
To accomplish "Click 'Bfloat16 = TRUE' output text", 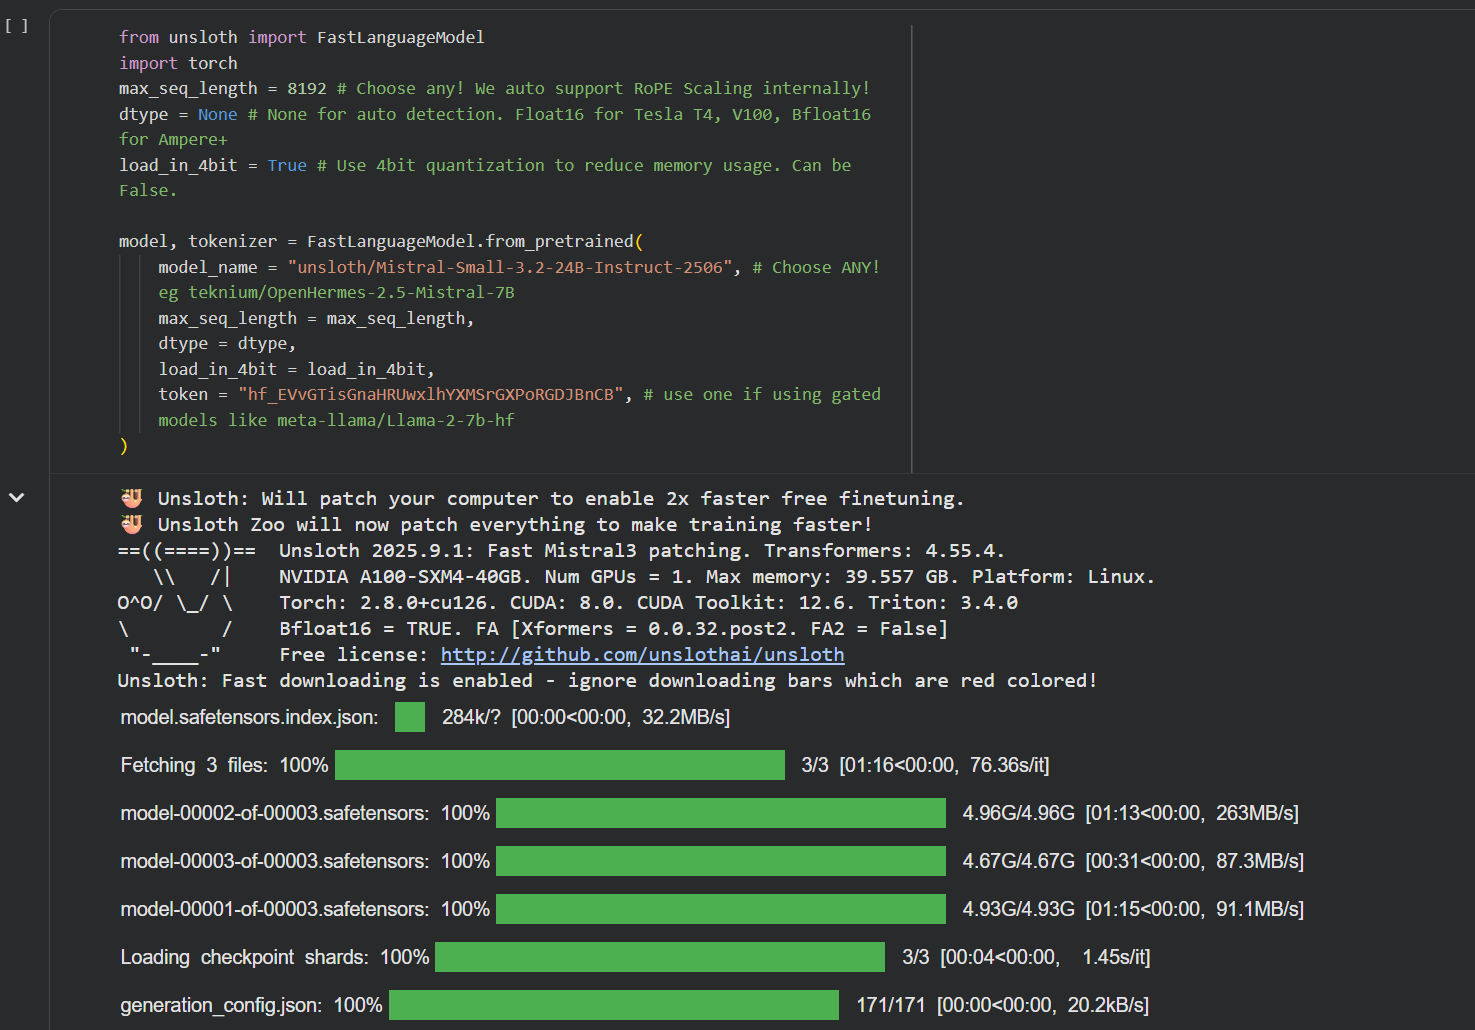I will pyautogui.click(x=367, y=628).
